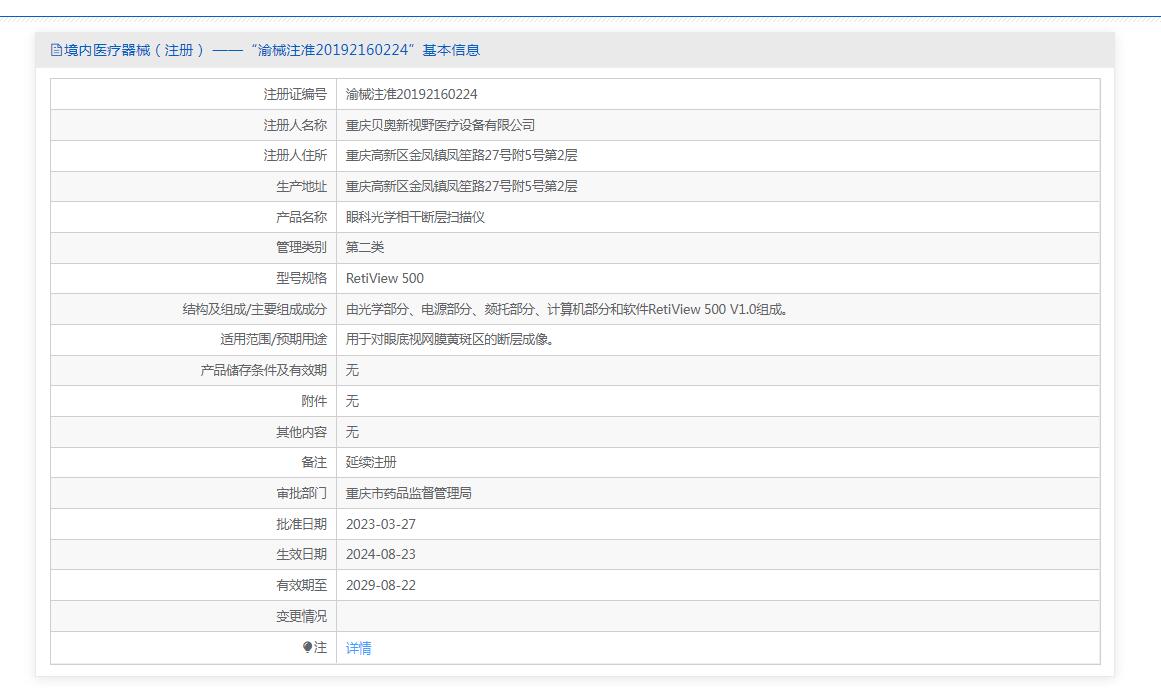Select model spec RetiView 500

click(385, 278)
